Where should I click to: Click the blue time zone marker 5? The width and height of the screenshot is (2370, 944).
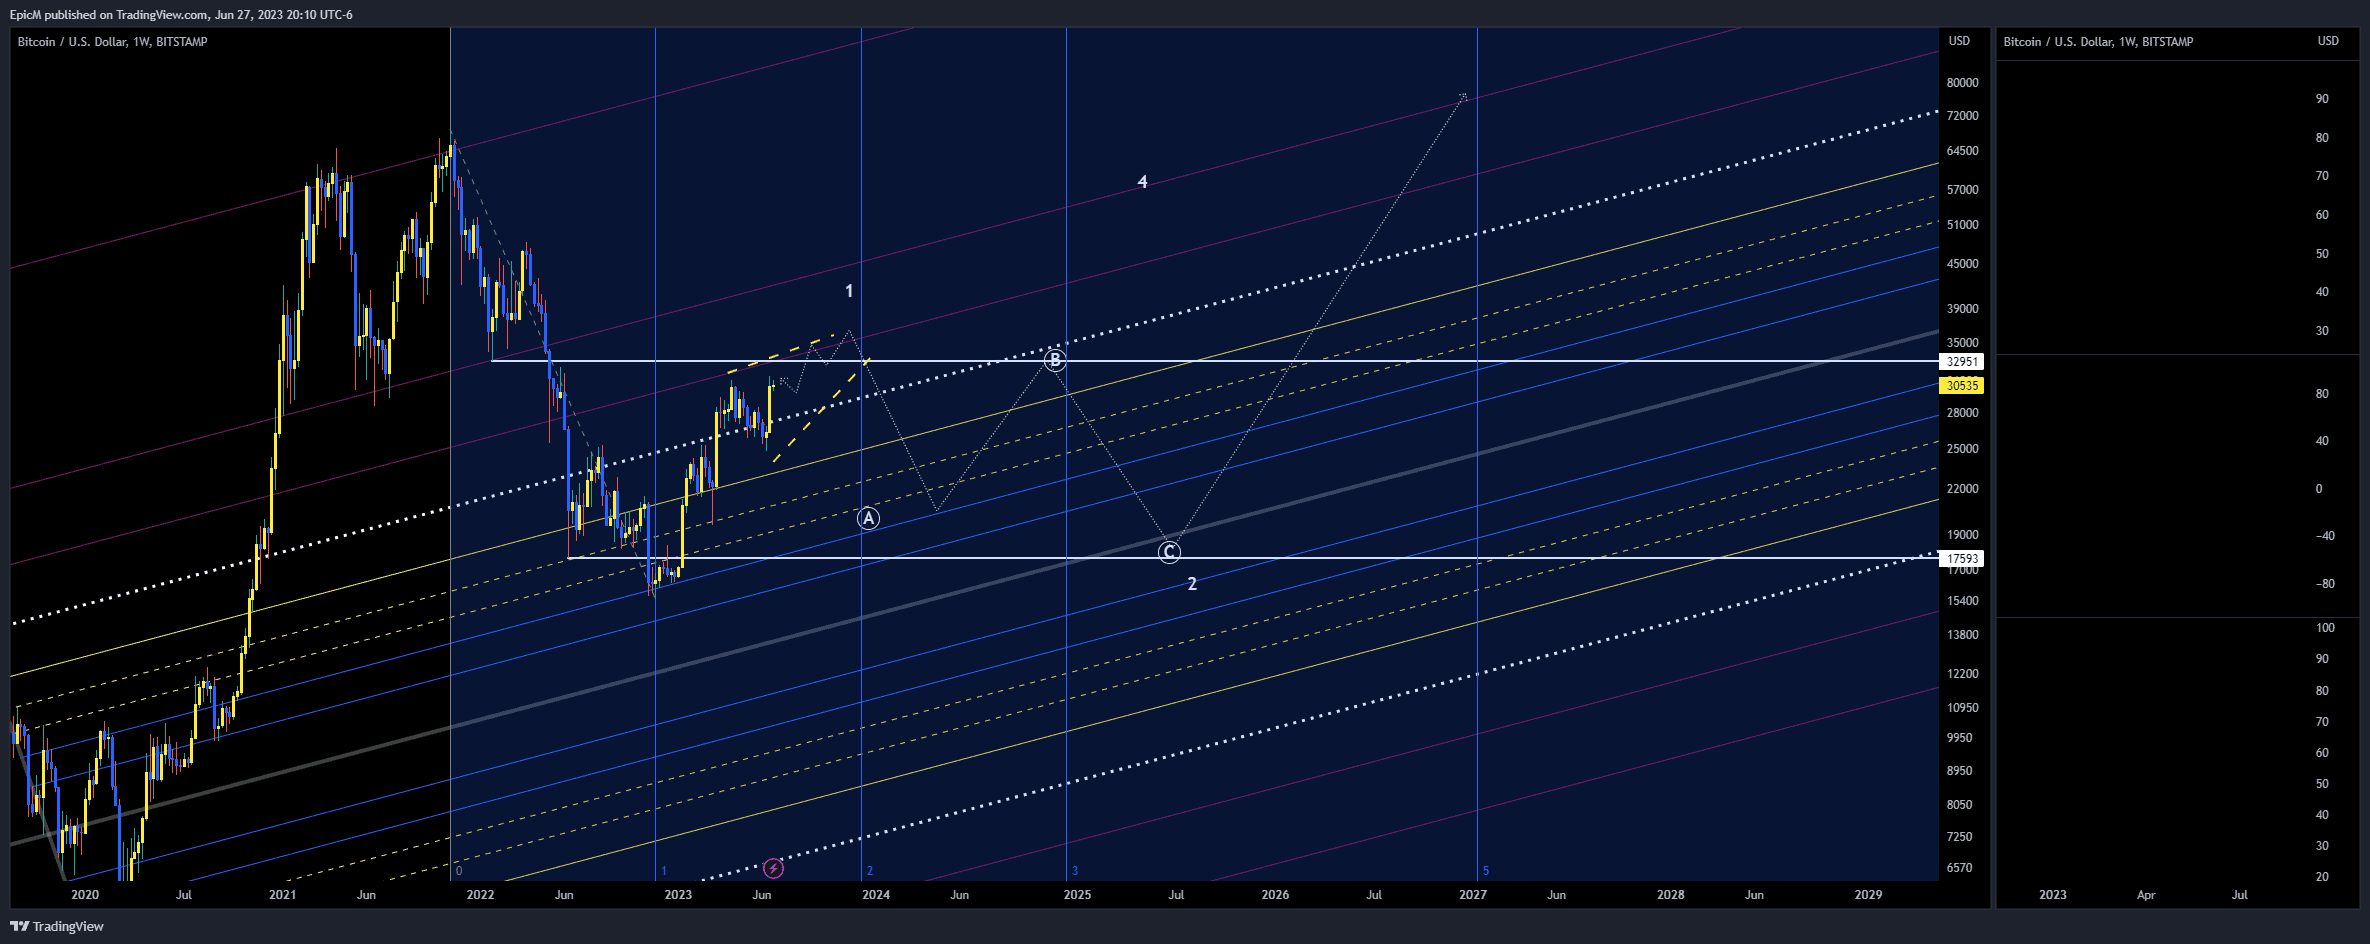1486,871
